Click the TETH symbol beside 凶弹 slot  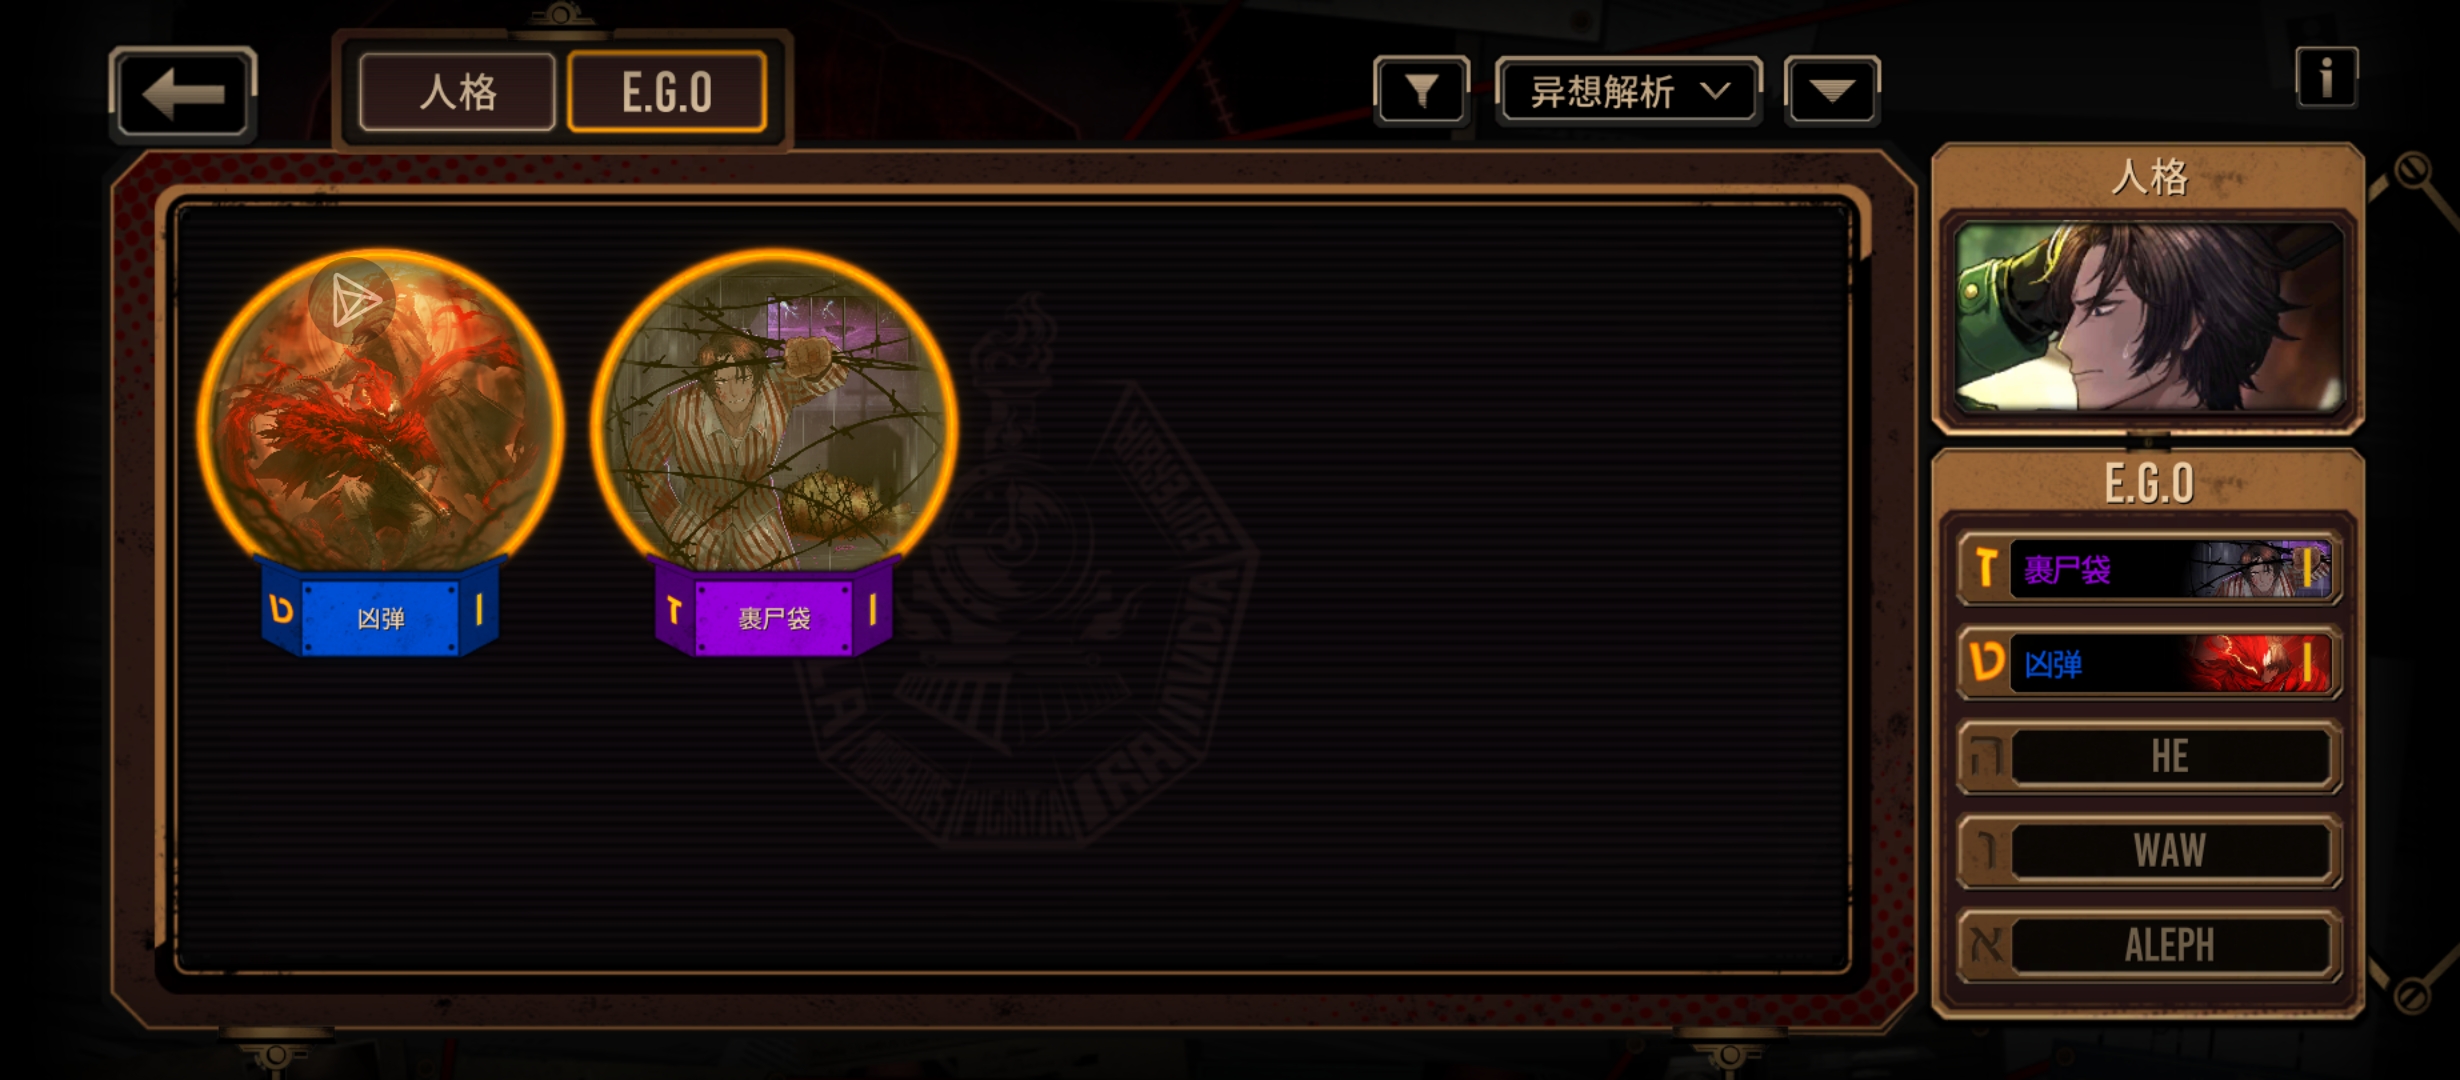click(1985, 662)
